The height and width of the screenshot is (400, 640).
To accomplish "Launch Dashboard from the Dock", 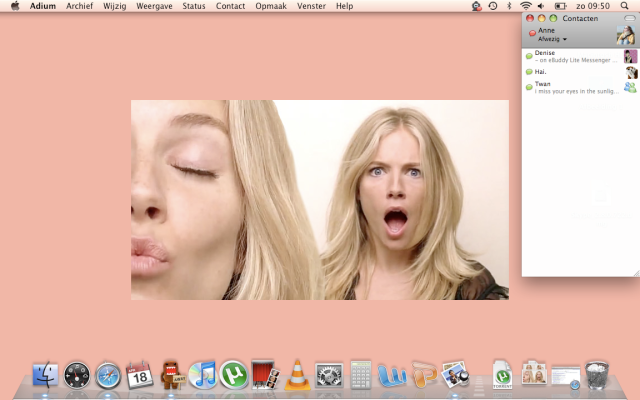I will 77,375.
